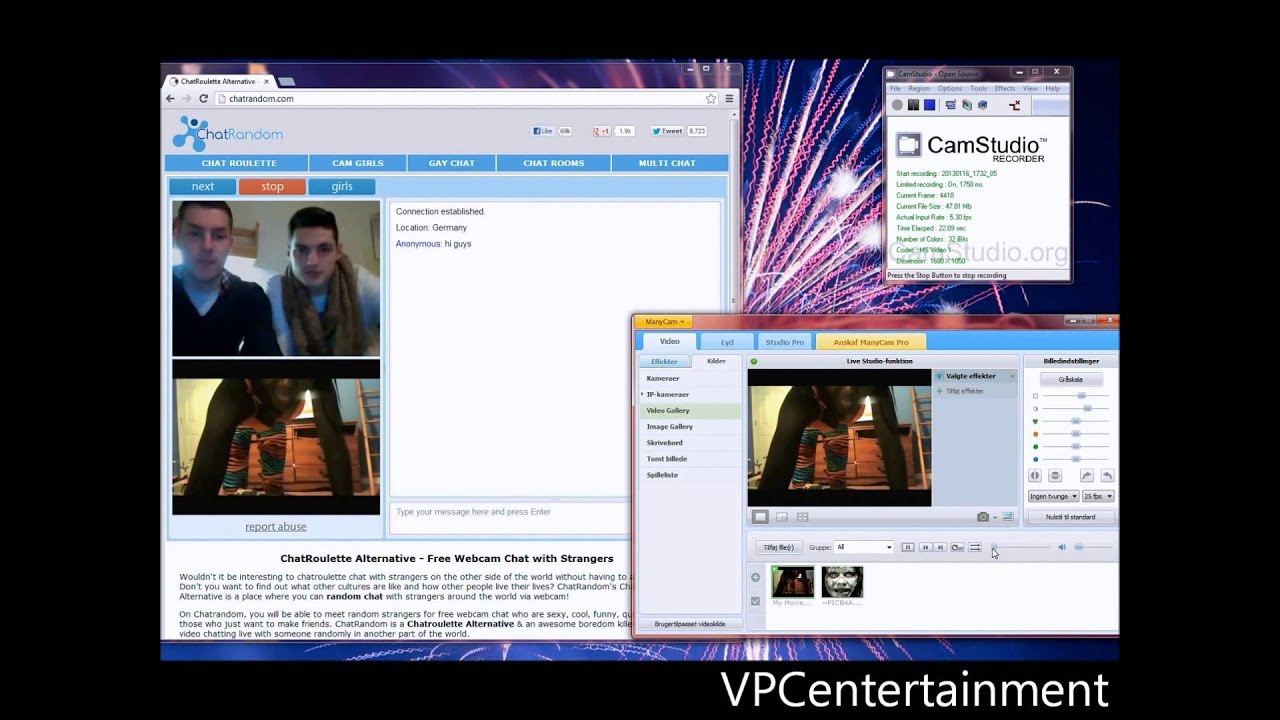Screen dimensions: 1280x720
Task: Open the 25 fps dropdown
Action: pyautogui.click(x=1098, y=496)
